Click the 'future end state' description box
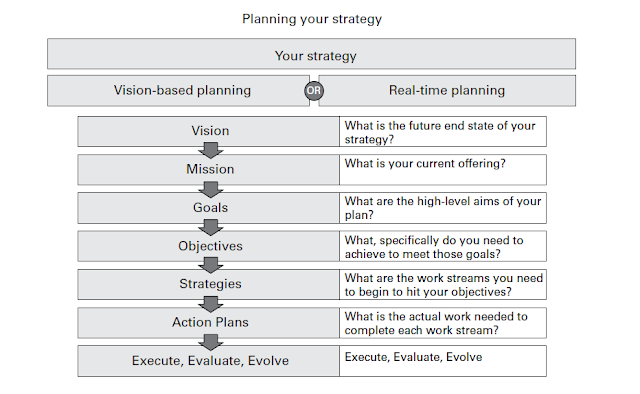Screen dimensions: 640x394 point(443,131)
